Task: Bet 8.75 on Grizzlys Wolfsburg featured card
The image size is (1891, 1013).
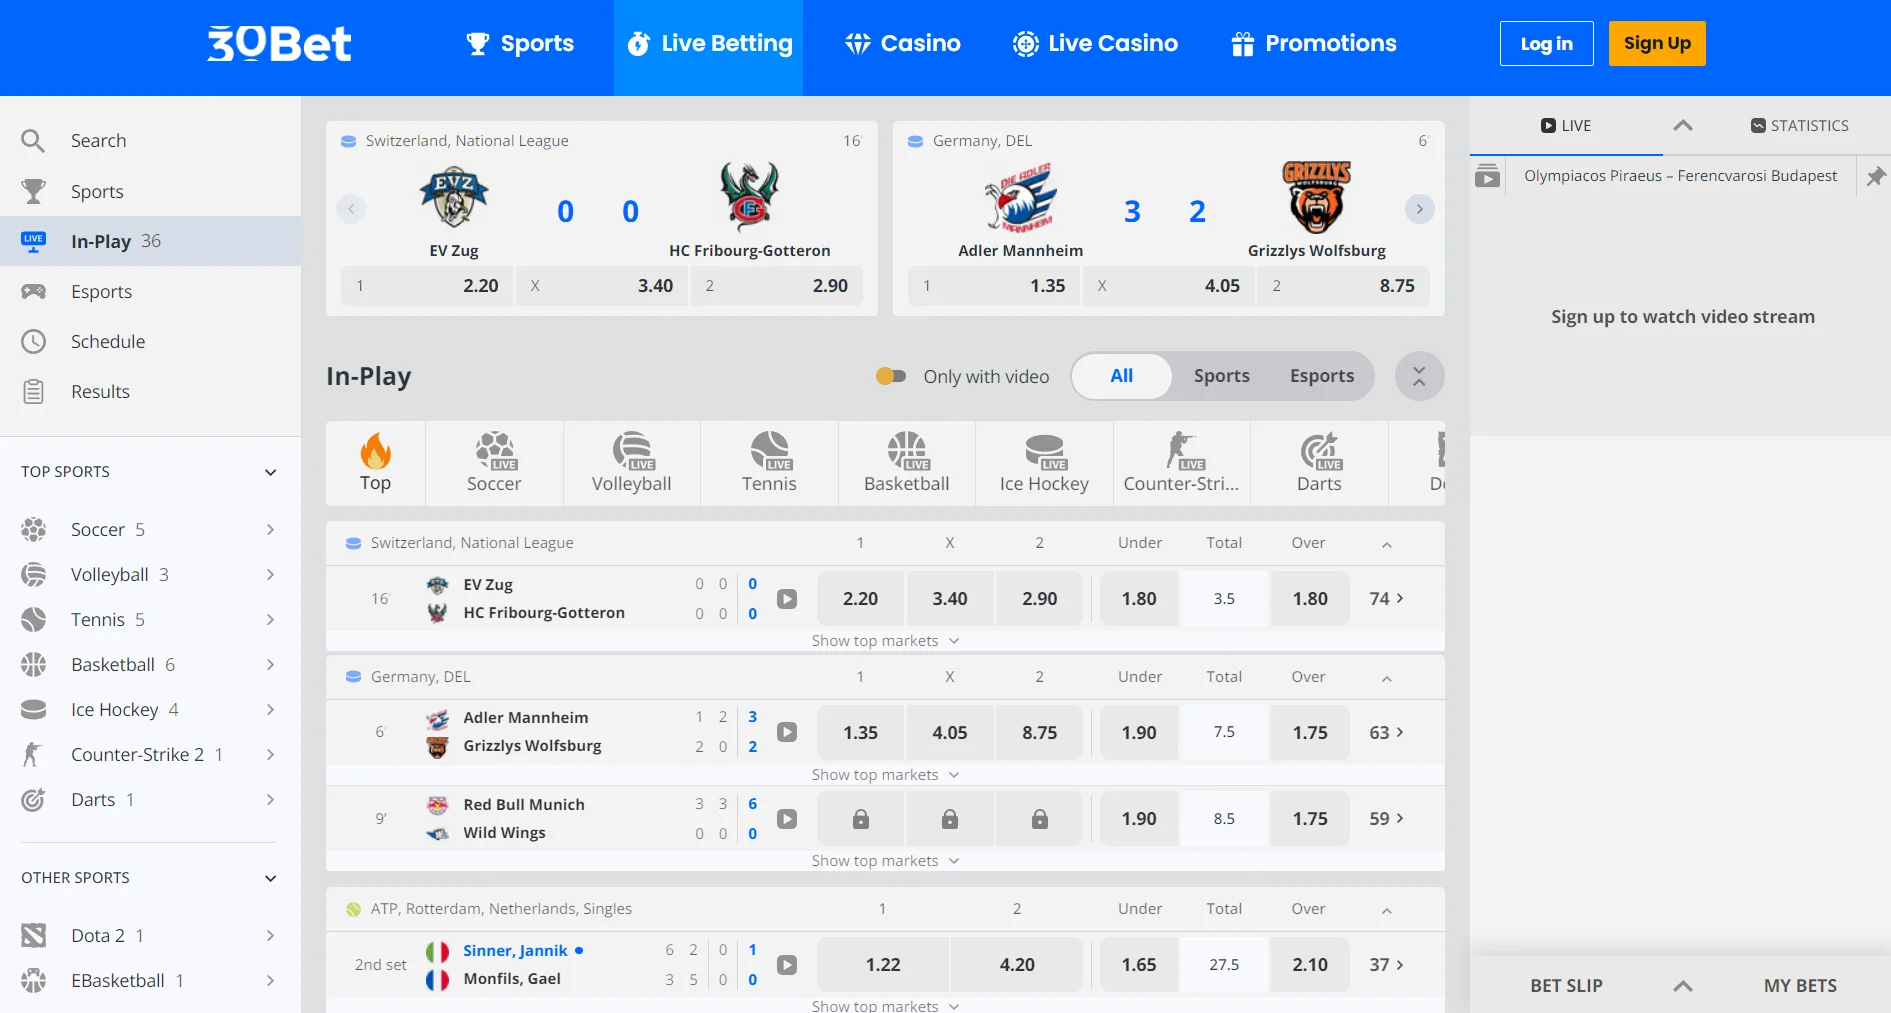Action: (1343, 286)
